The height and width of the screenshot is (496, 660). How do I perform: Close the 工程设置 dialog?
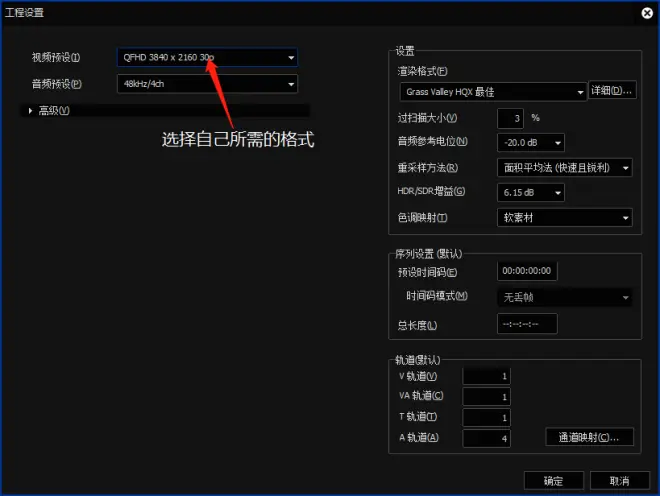(x=647, y=13)
